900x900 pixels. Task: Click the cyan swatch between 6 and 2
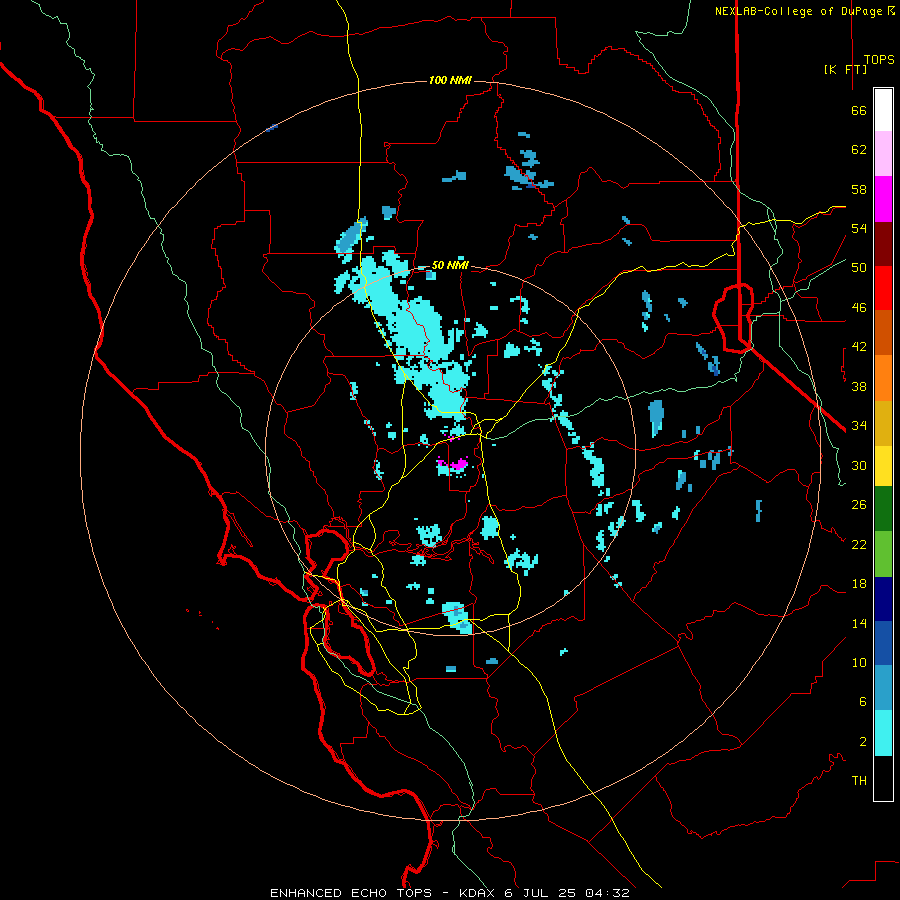click(x=883, y=733)
